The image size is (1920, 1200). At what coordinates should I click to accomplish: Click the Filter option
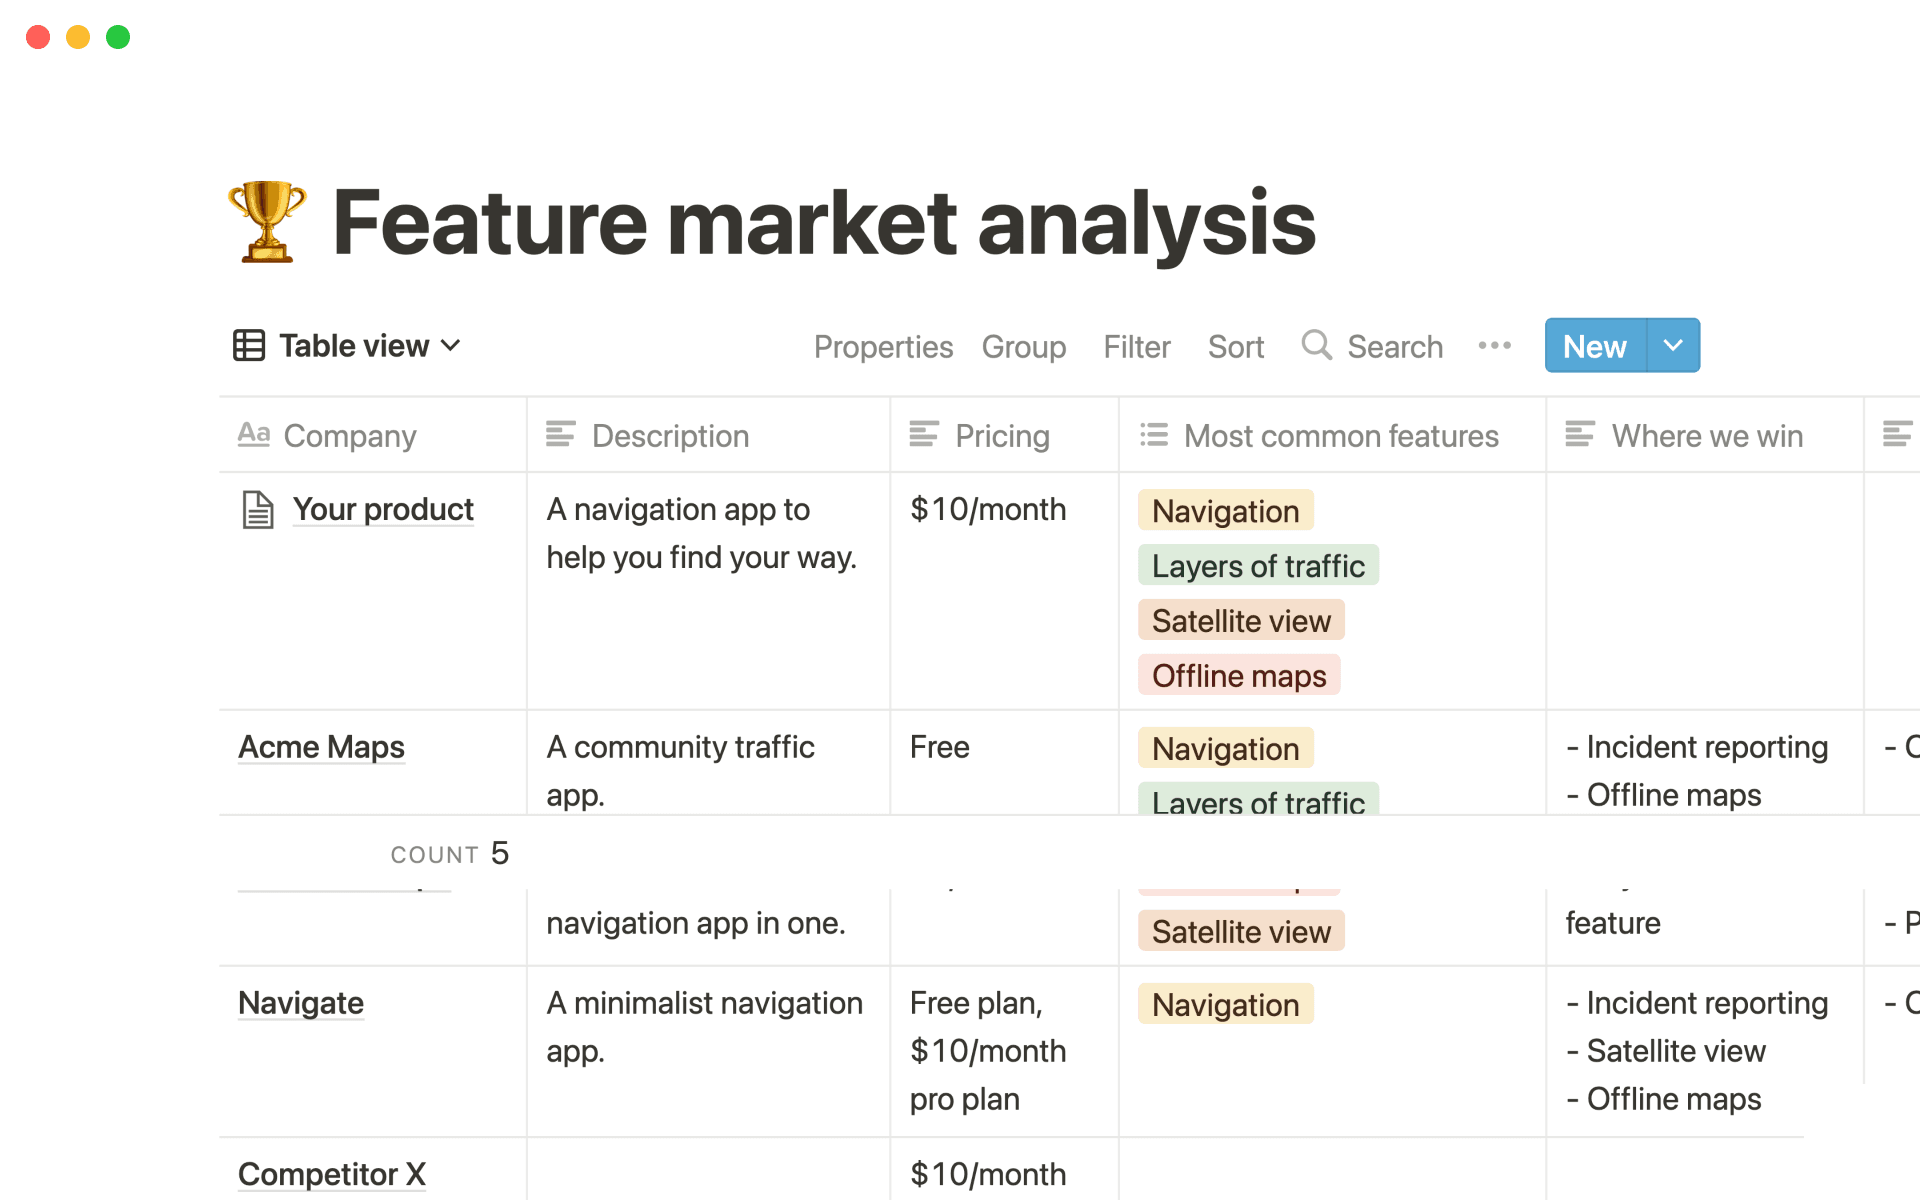pyautogui.click(x=1136, y=346)
